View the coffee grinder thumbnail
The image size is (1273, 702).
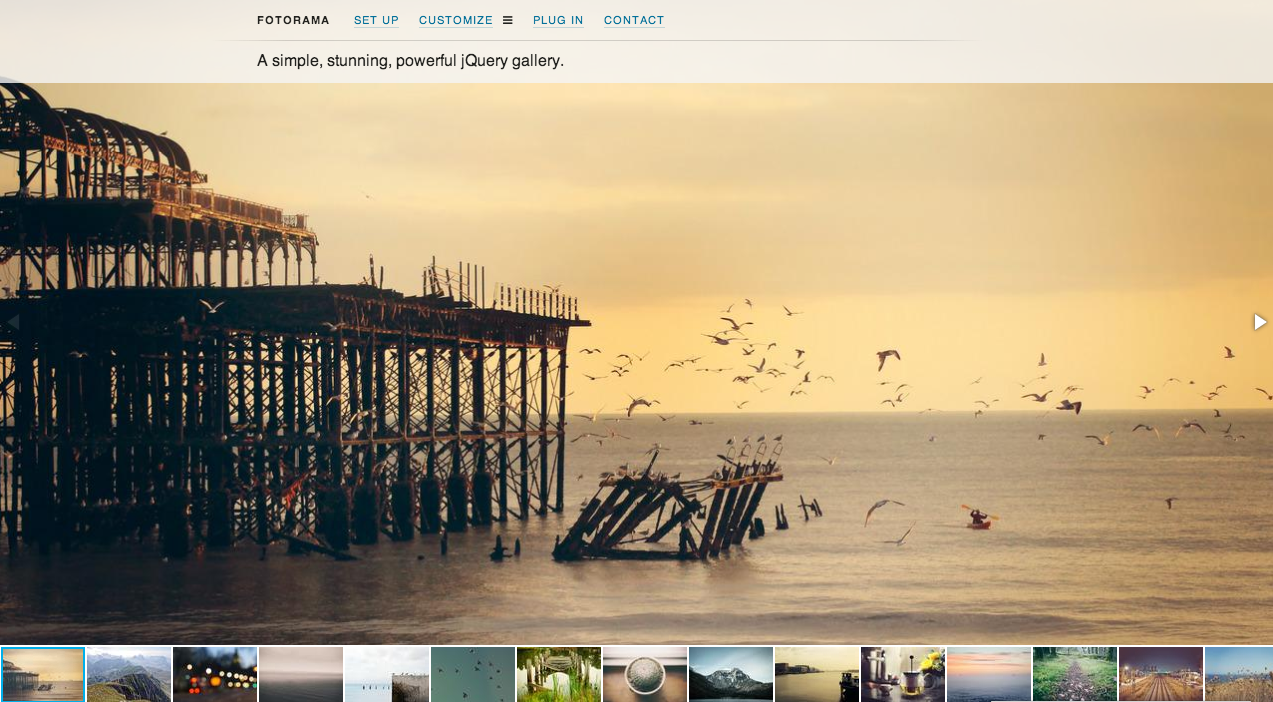point(903,673)
